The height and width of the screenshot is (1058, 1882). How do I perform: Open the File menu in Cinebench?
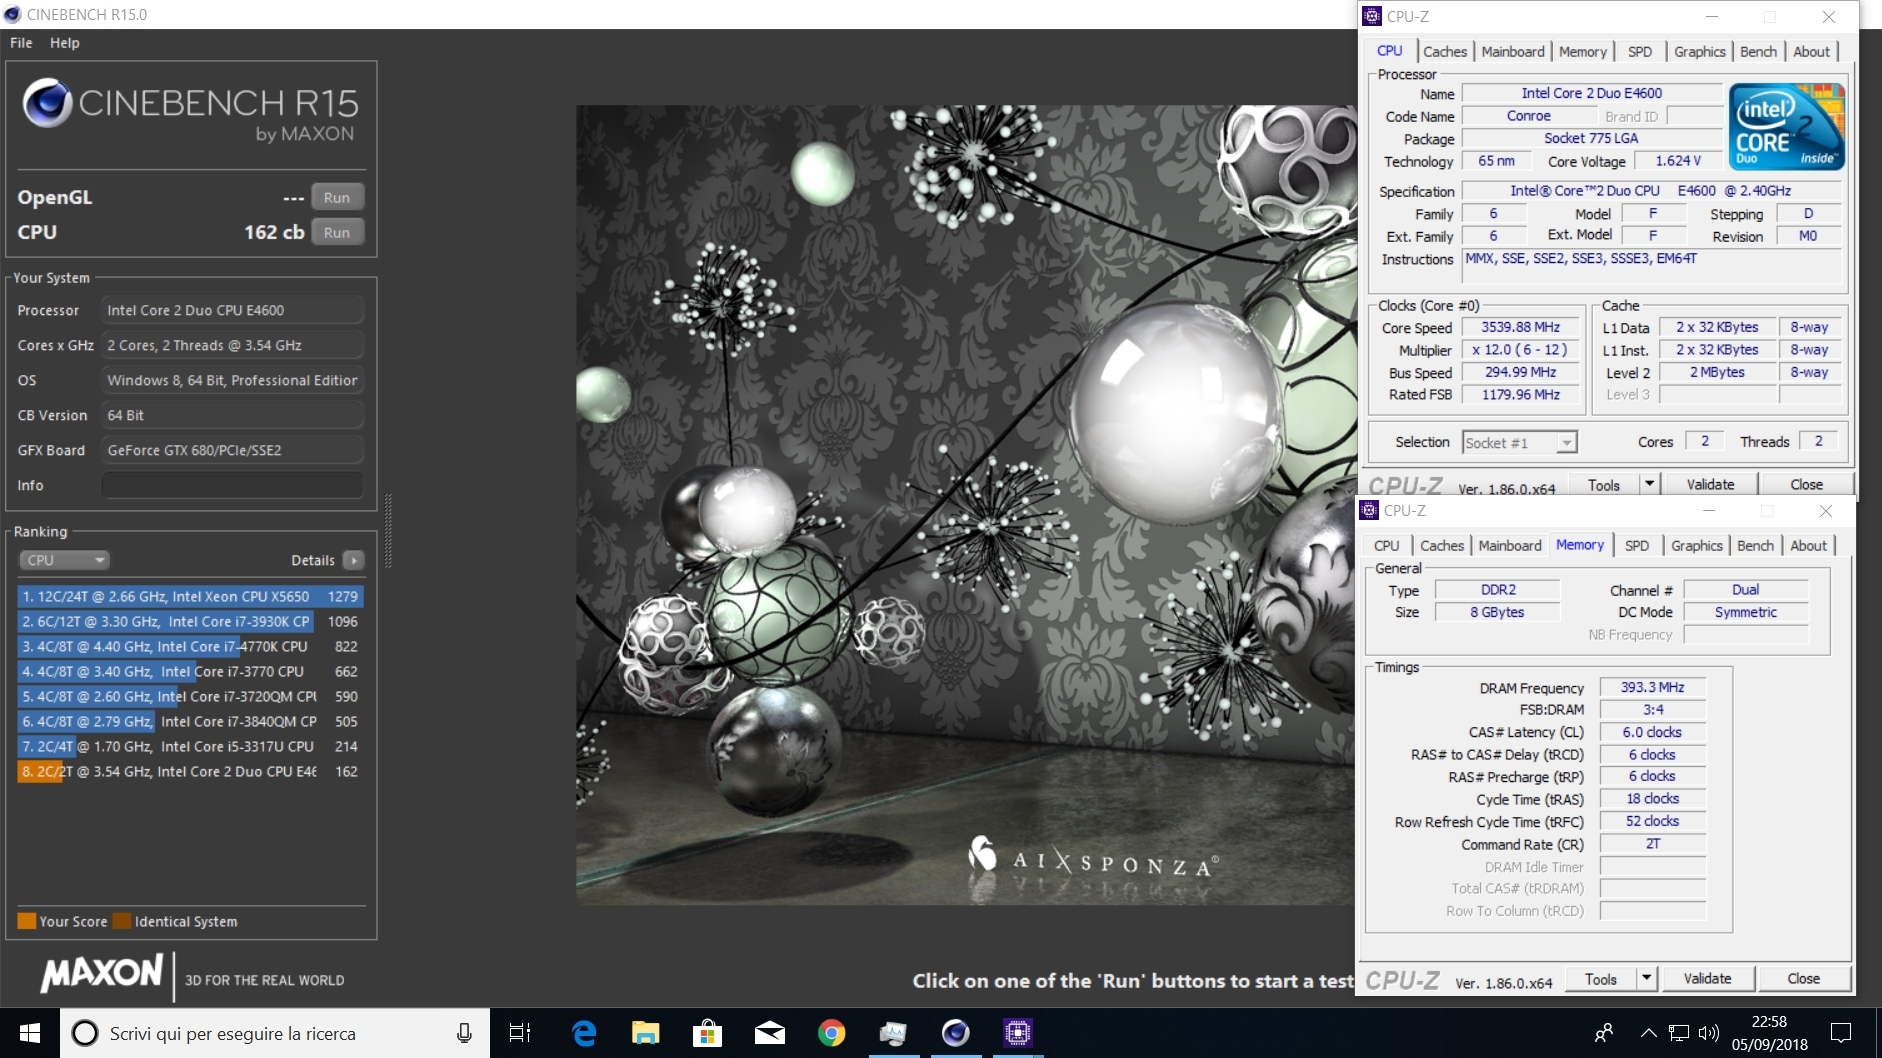click(x=21, y=43)
